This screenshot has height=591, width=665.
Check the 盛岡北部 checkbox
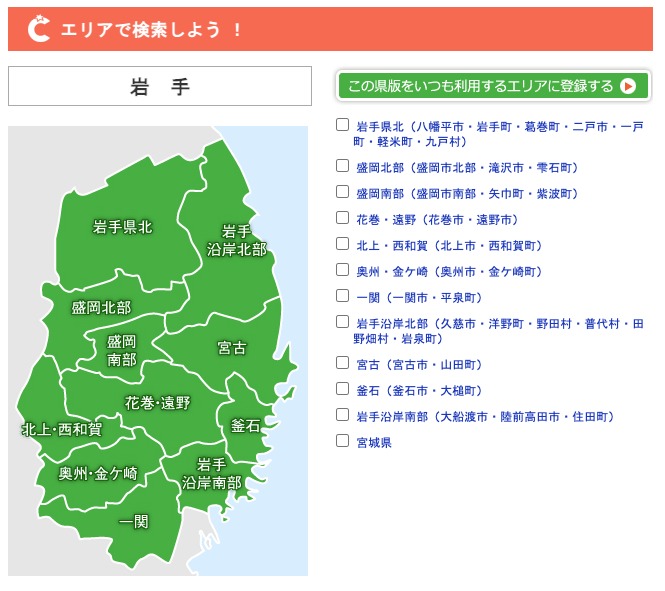tap(342, 165)
